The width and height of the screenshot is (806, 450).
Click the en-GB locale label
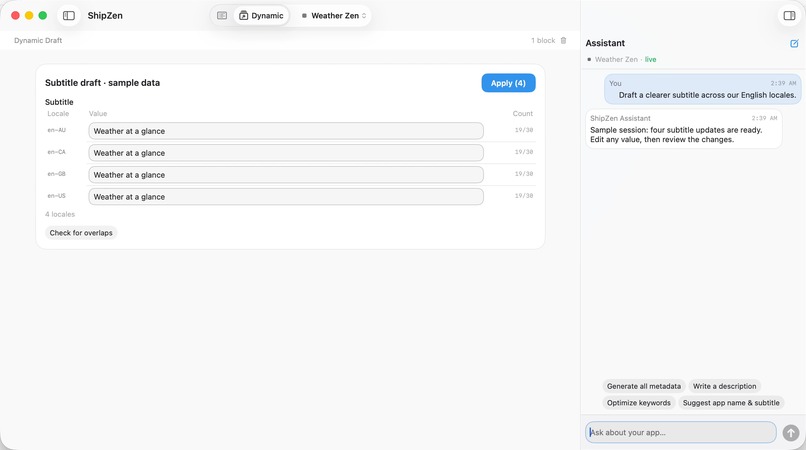coord(57,174)
